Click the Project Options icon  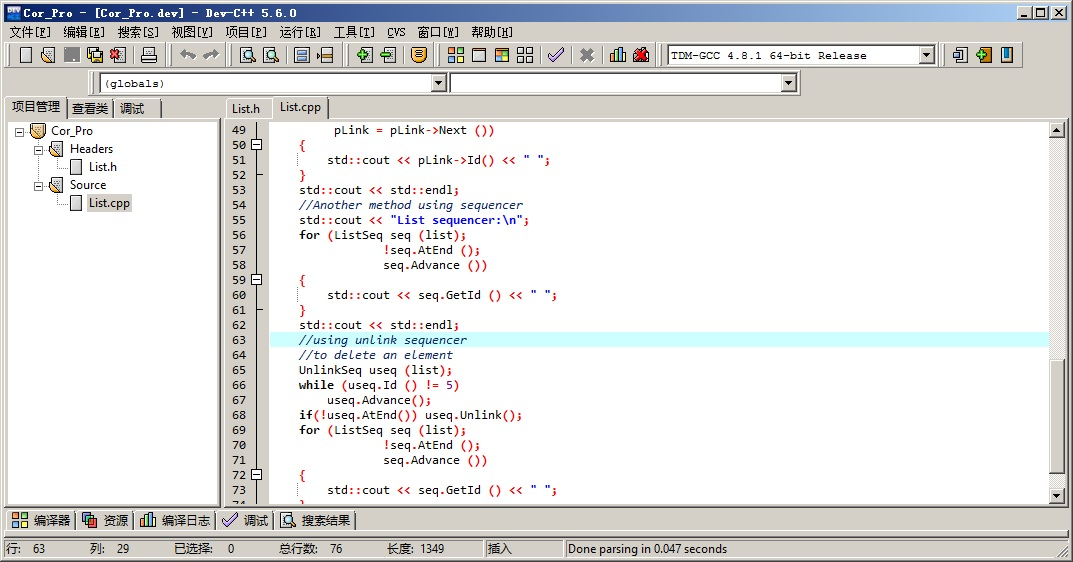(x=419, y=55)
